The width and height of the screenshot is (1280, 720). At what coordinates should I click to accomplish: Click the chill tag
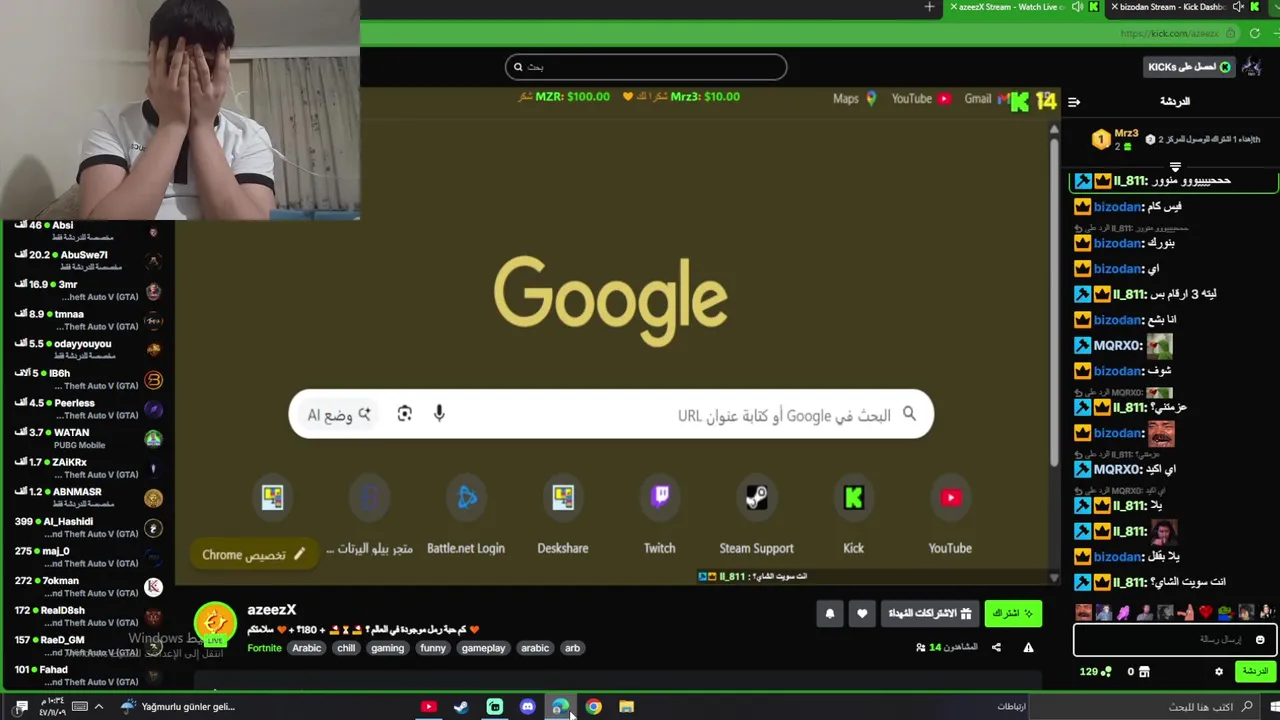(346, 648)
